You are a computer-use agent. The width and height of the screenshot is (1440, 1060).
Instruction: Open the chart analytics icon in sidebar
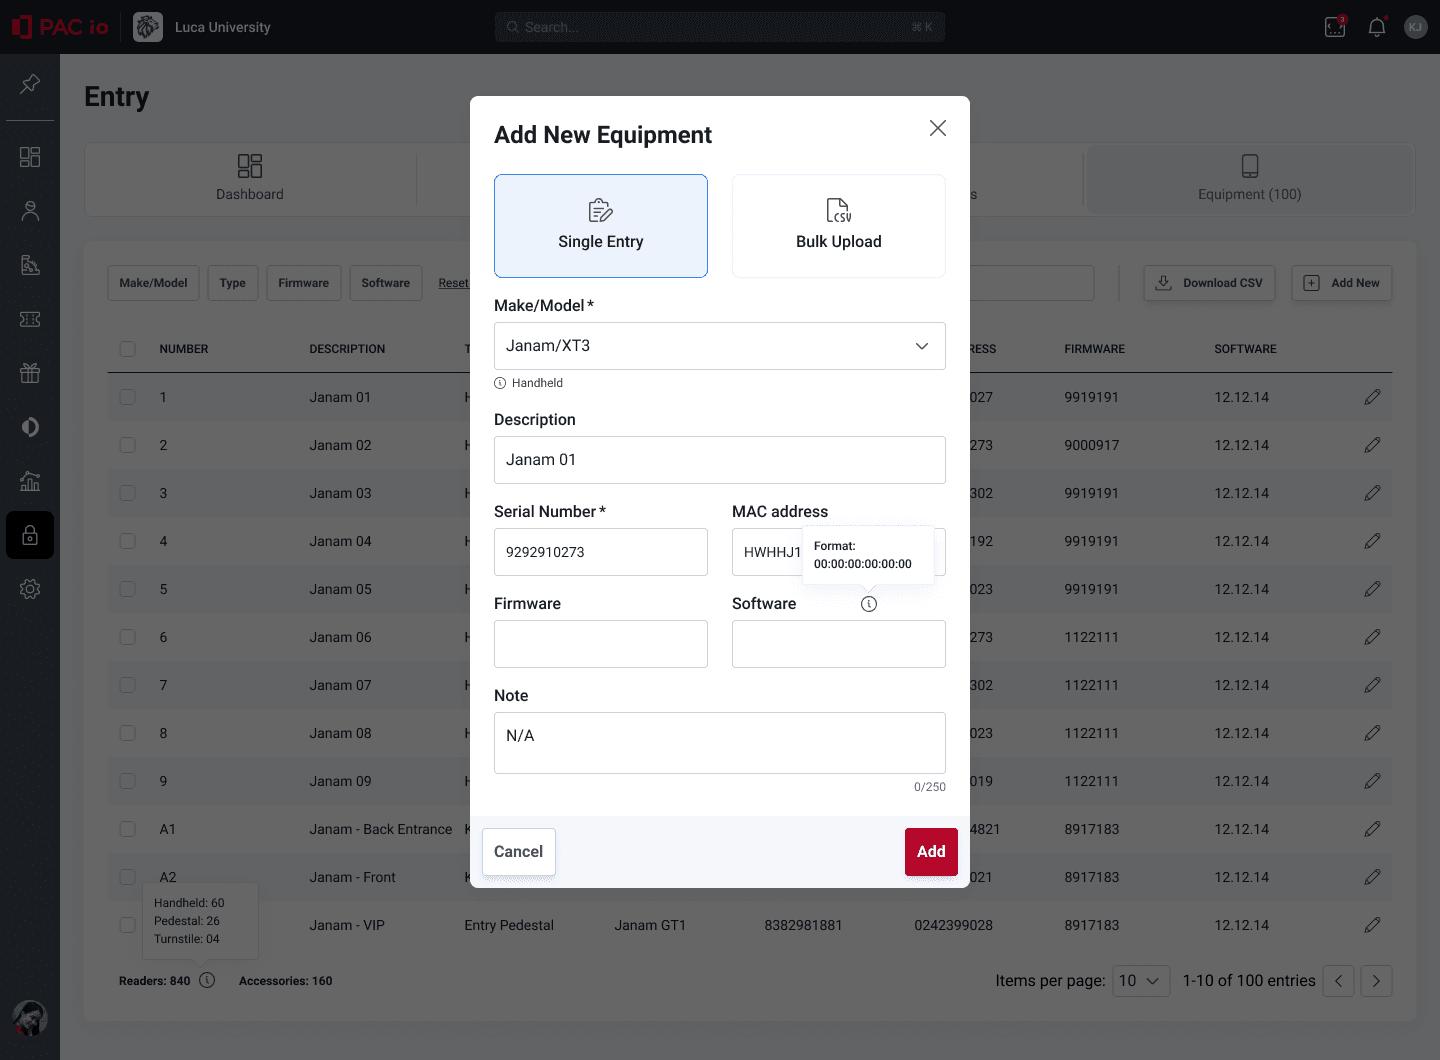(x=30, y=481)
